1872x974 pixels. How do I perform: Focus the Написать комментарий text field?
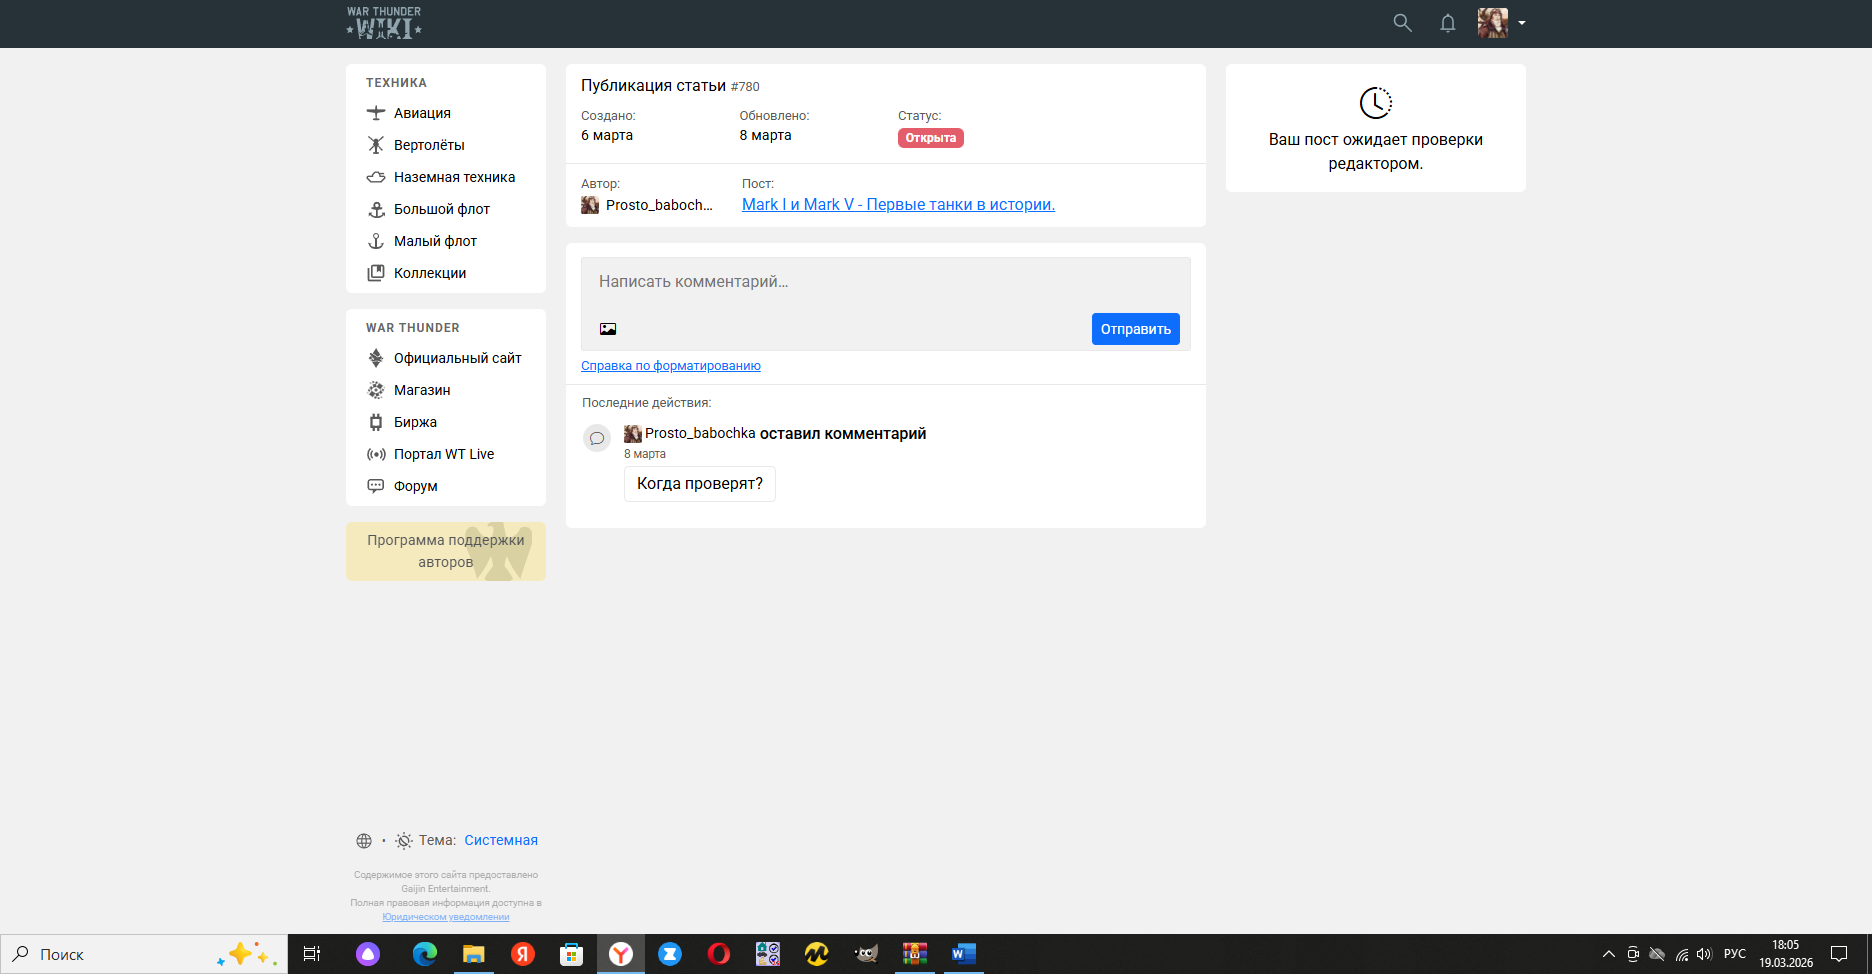pyautogui.click(x=884, y=283)
